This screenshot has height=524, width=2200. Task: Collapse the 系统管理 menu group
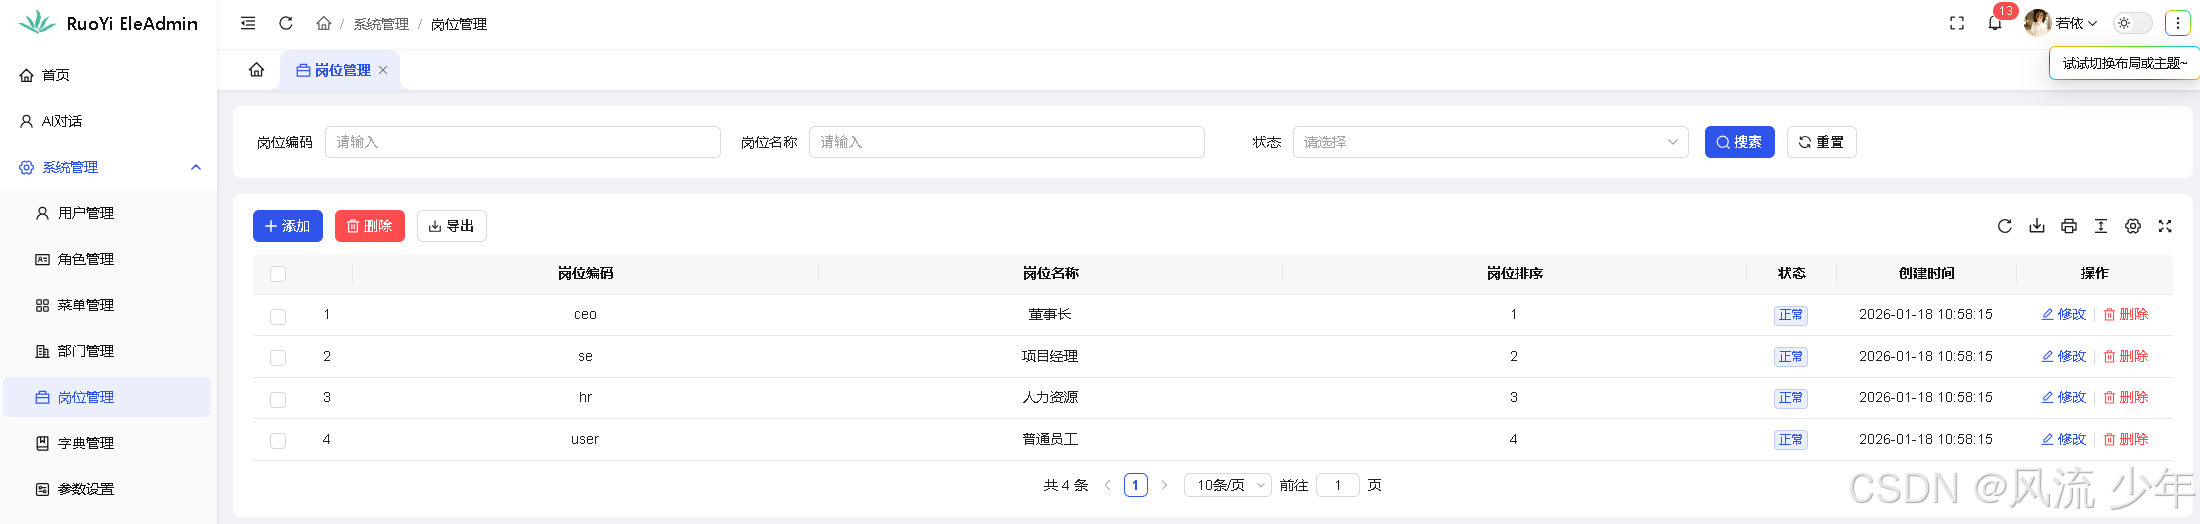(108, 167)
